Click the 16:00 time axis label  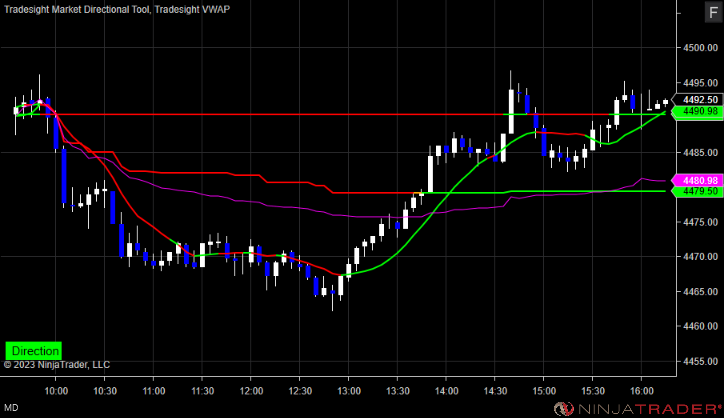[642, 391]
